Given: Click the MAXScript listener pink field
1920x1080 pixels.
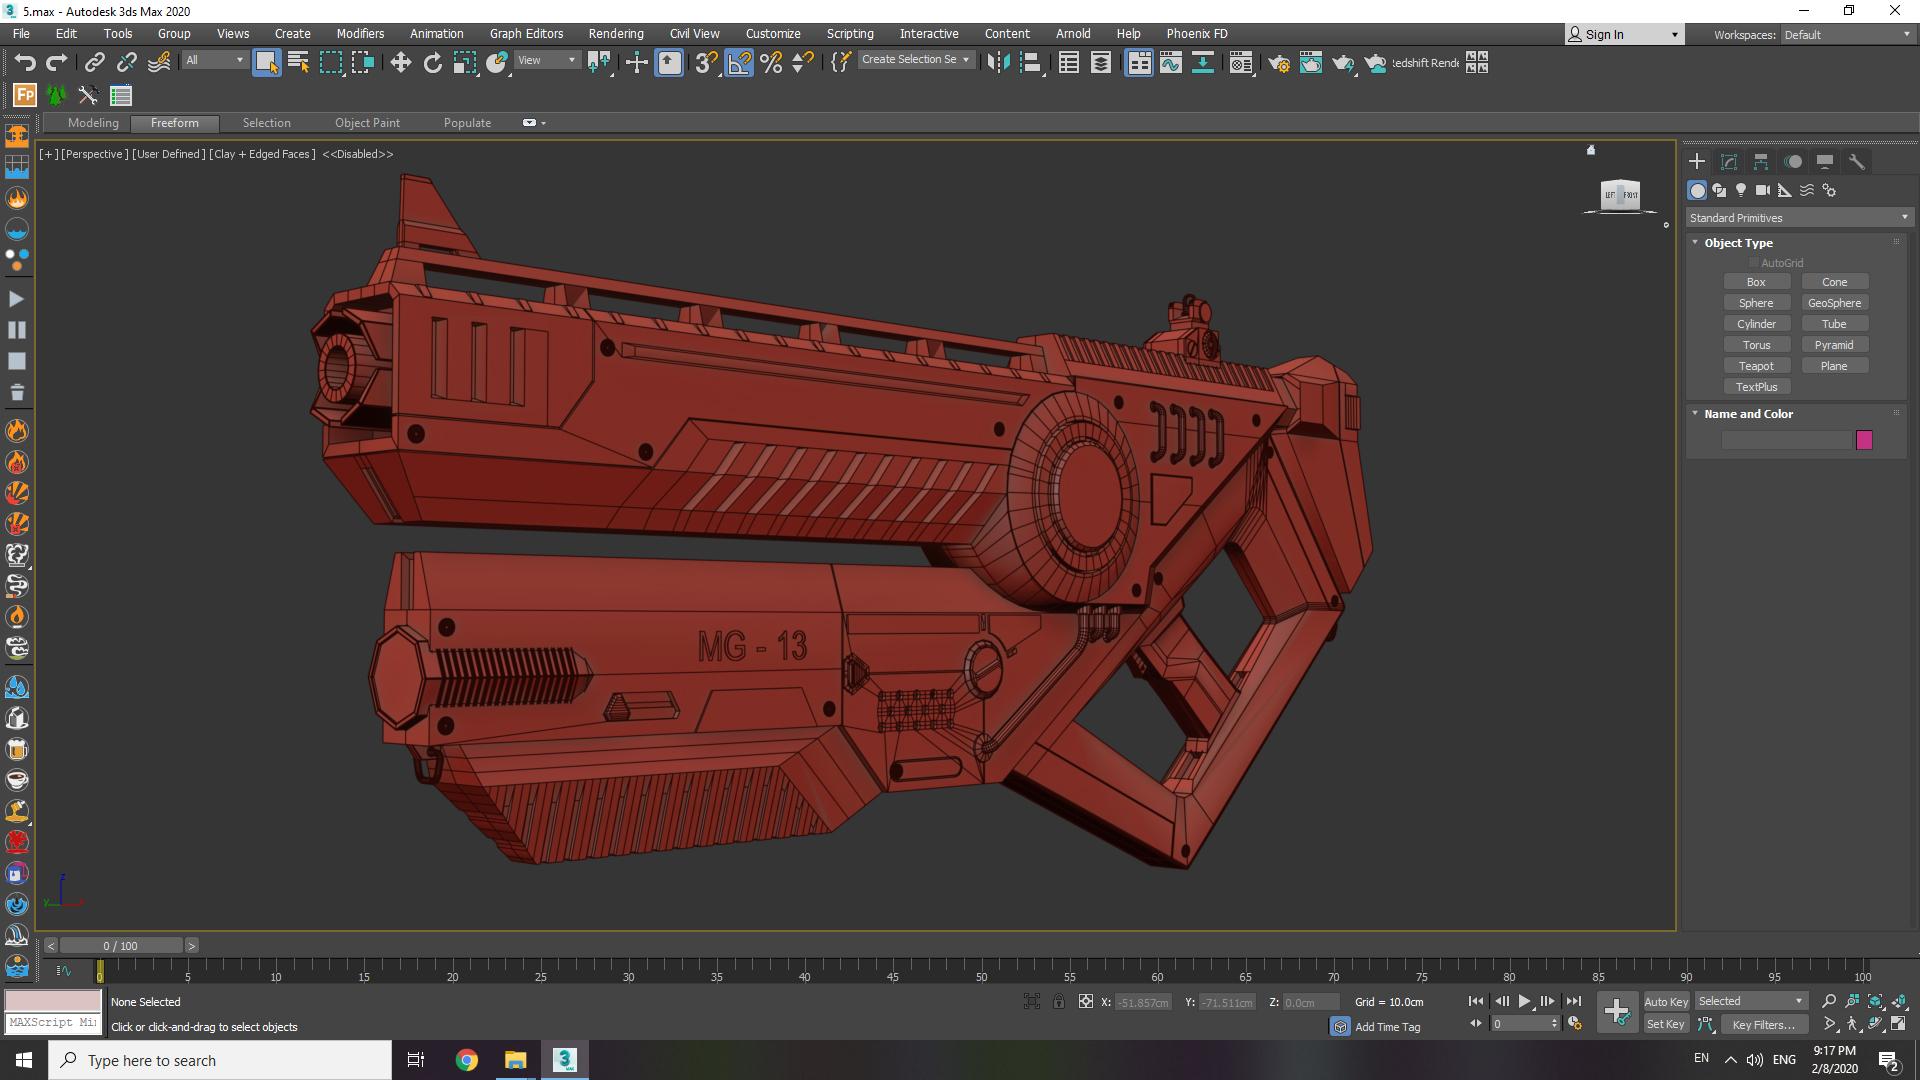Looking at the screenshot, I should click(53, 1001).
